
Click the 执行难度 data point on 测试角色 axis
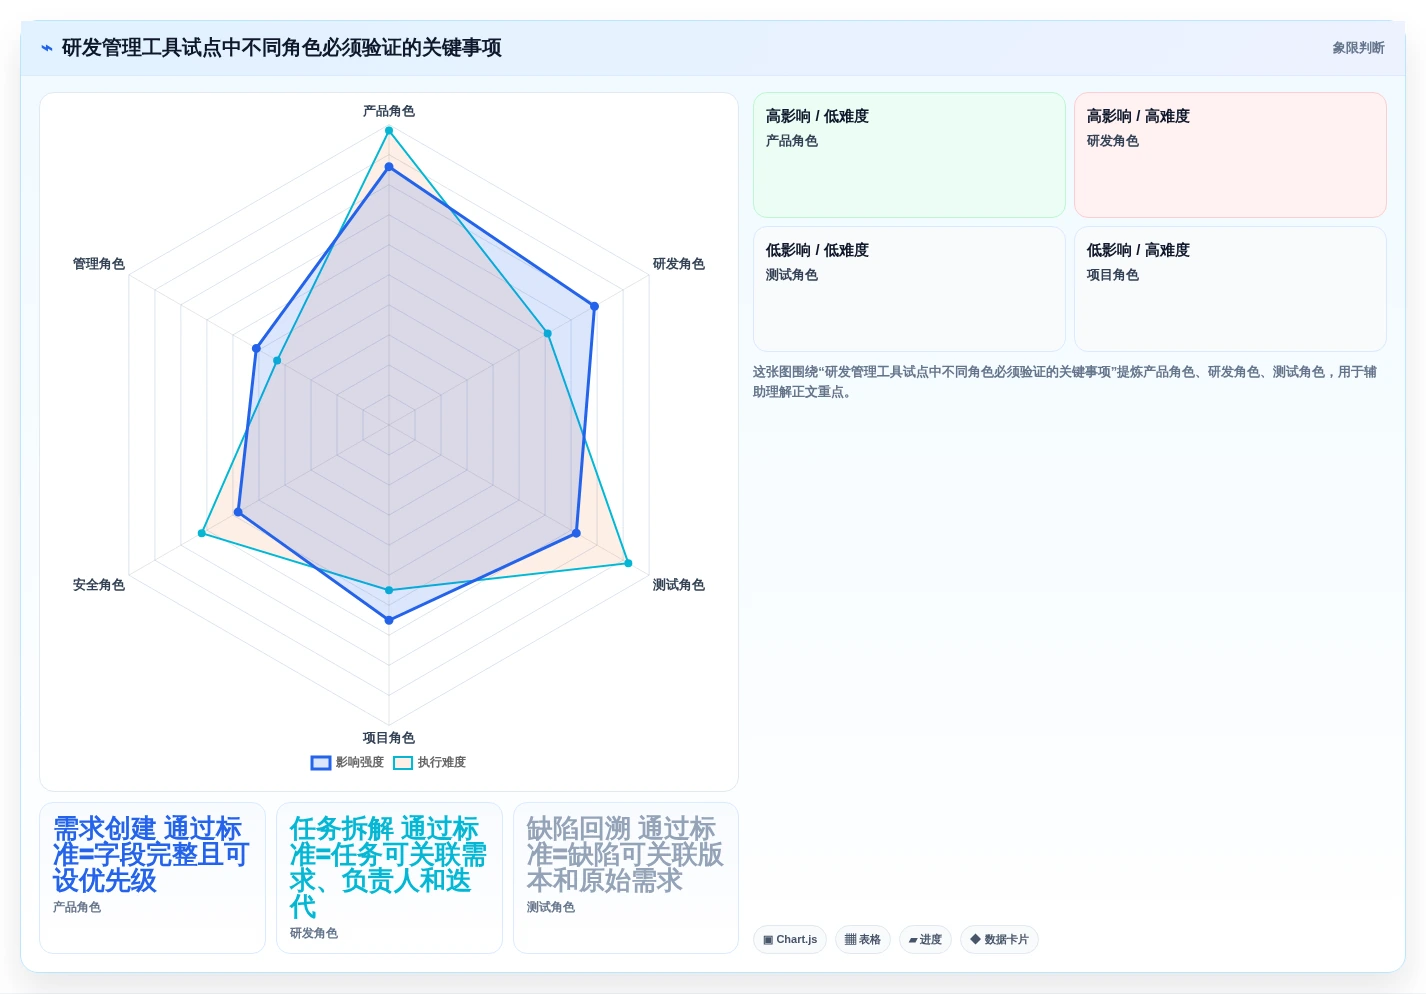click(628, 563)
